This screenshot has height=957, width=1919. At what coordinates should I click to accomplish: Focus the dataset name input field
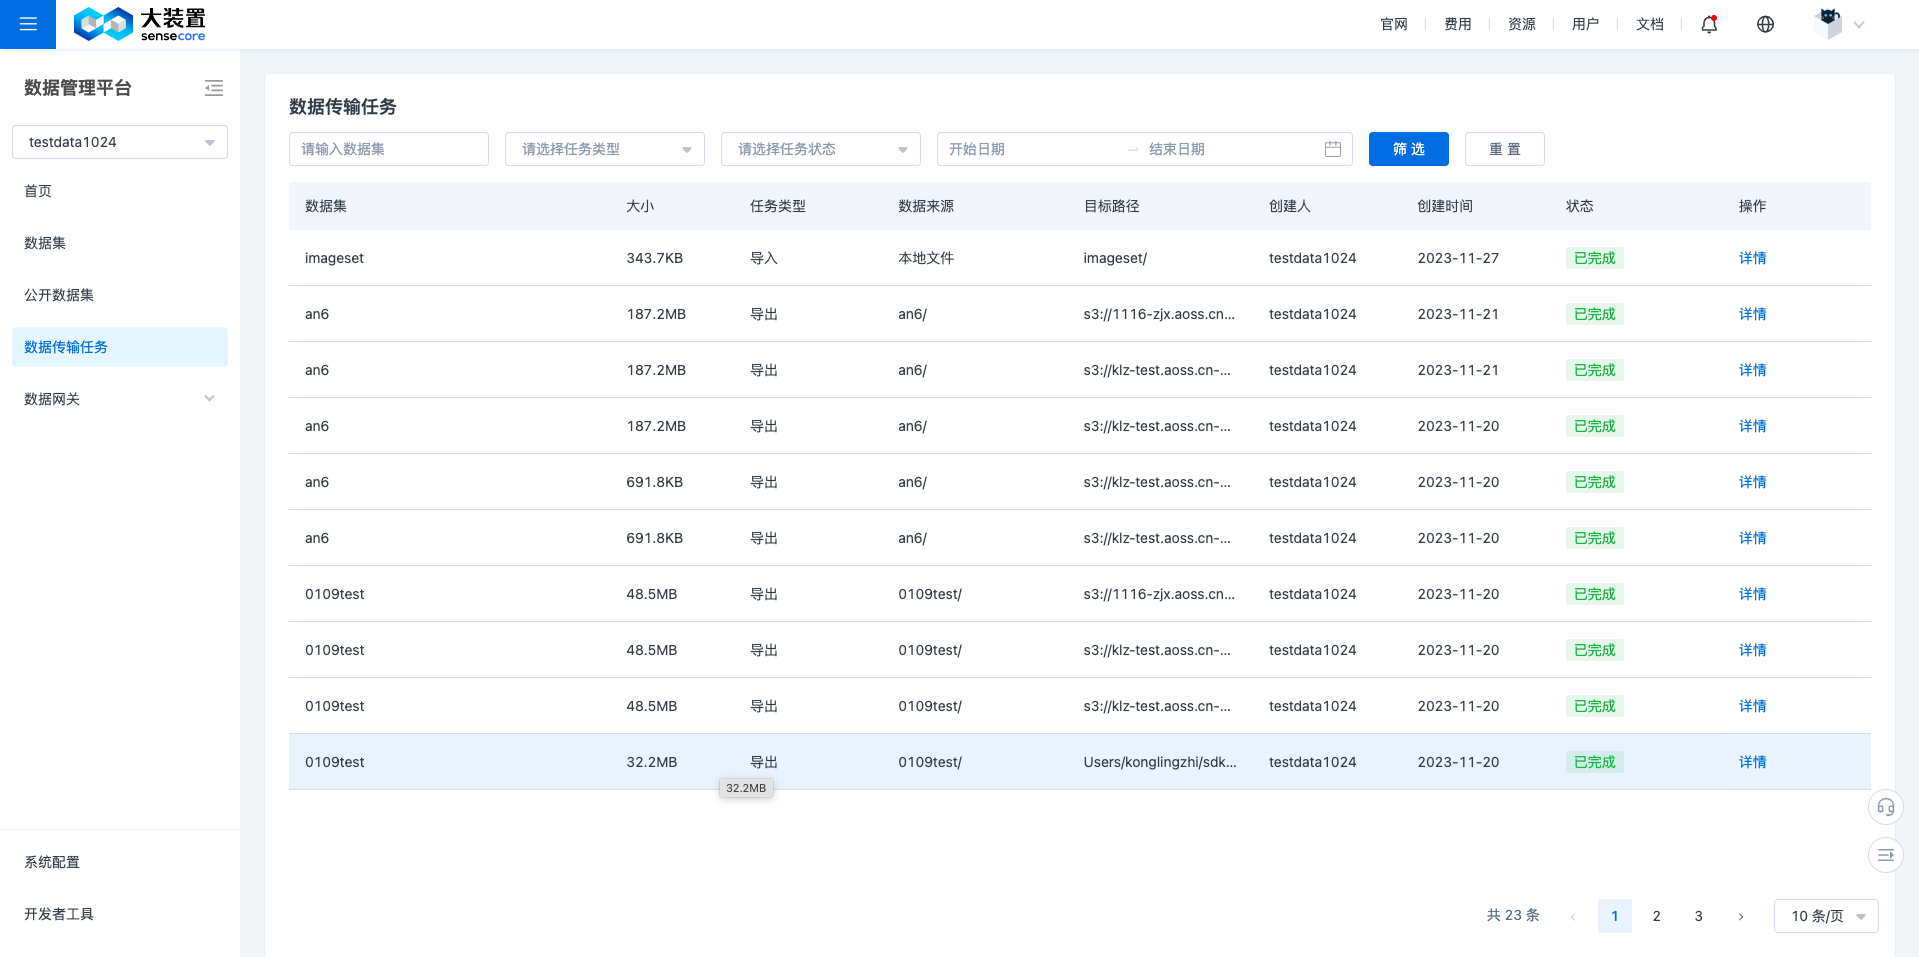[388, 149]
